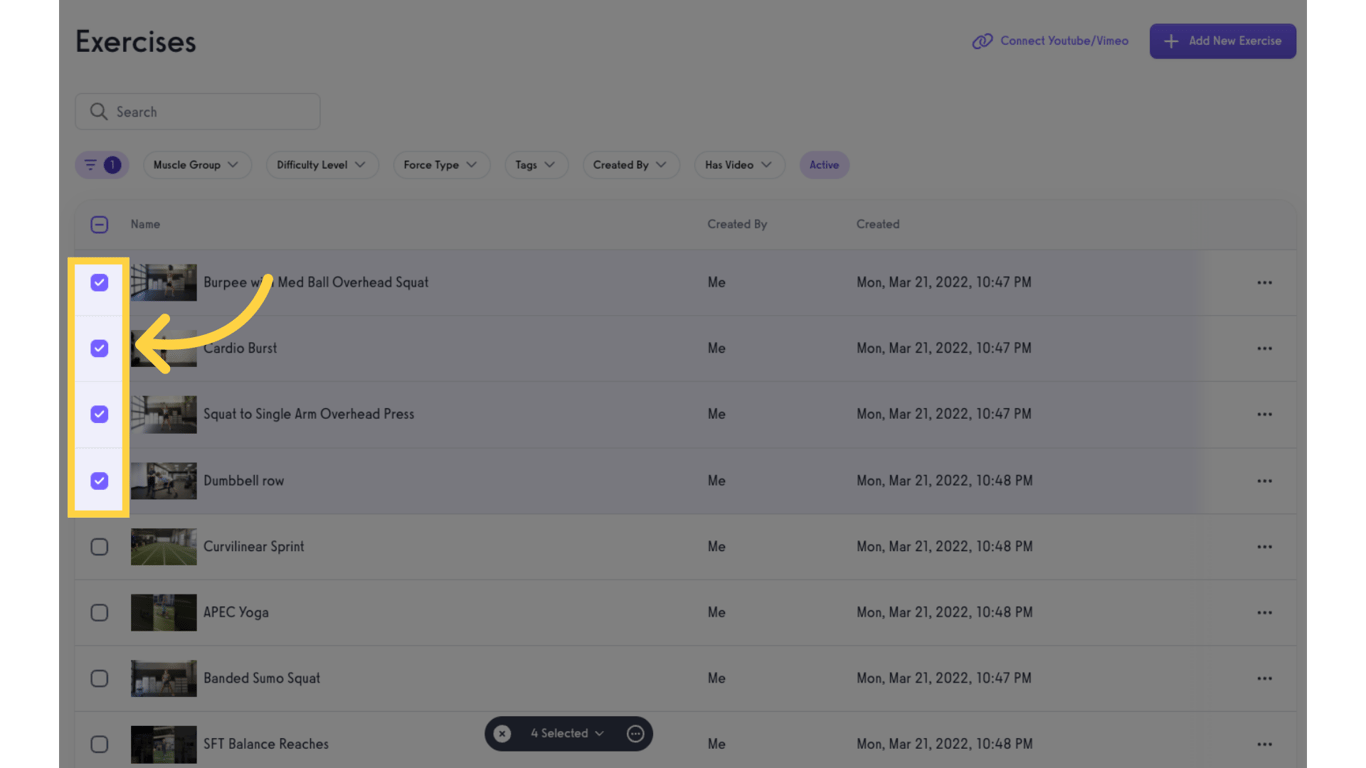Open the ellipsis menu beside 4 Selected
Image resolution: width=1366 pixels, height=768 pixels.
[635, 733]
